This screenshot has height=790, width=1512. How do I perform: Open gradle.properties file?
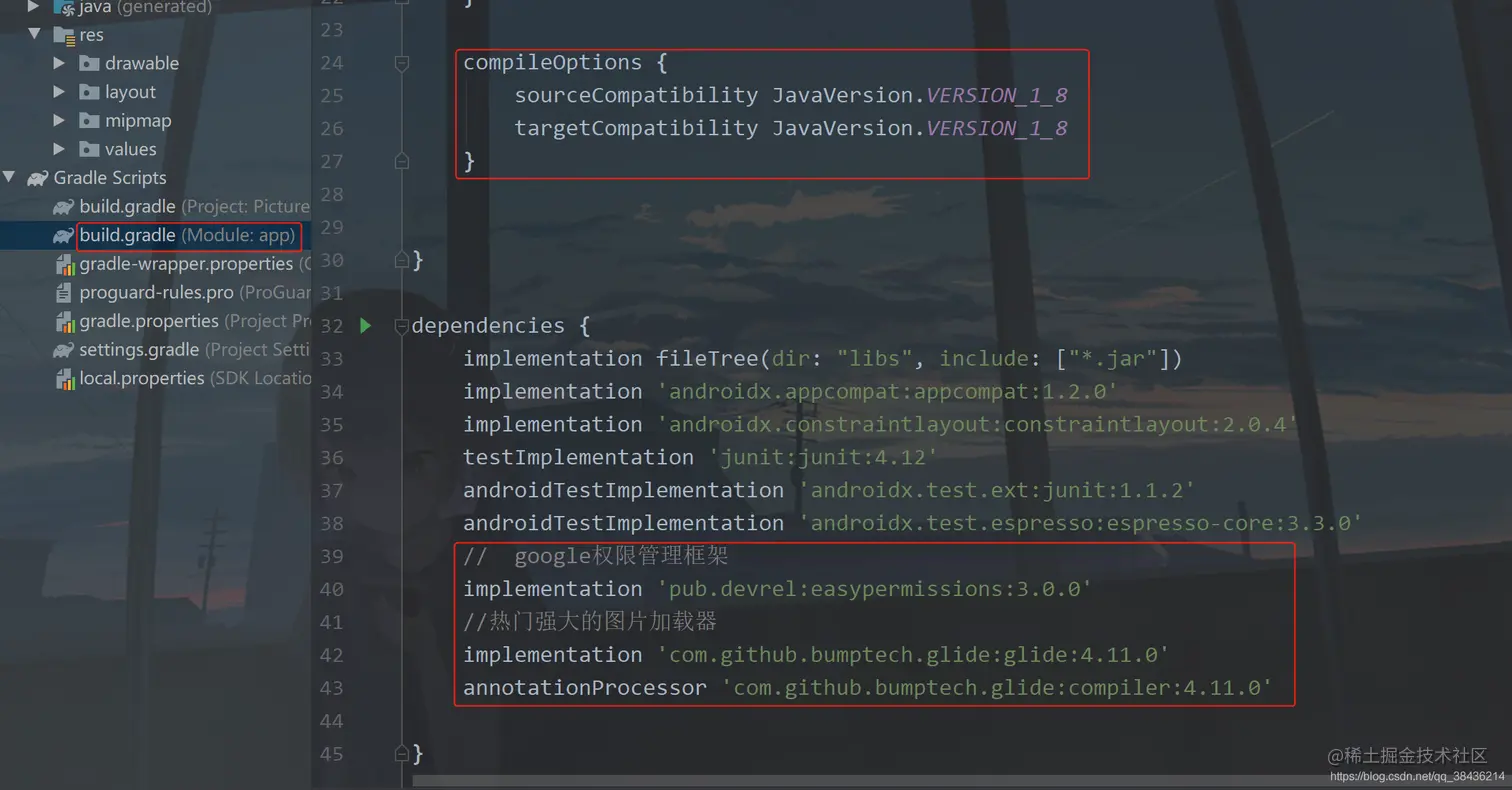[195, 321]
